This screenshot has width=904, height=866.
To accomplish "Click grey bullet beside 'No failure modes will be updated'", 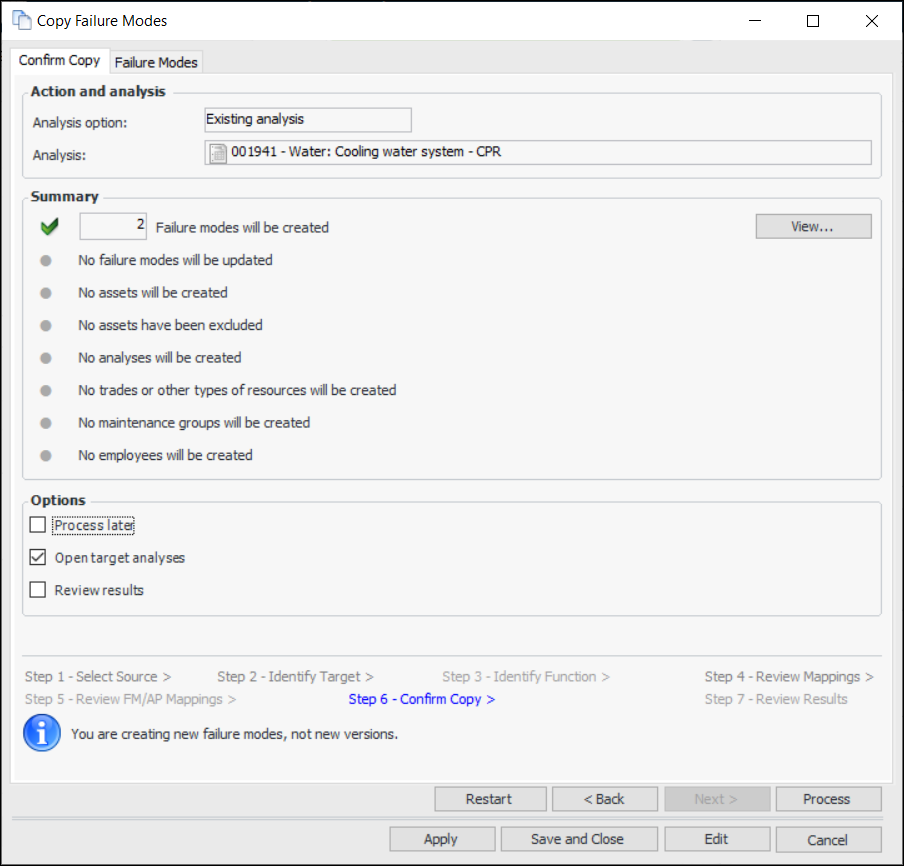I will (46, 261).
